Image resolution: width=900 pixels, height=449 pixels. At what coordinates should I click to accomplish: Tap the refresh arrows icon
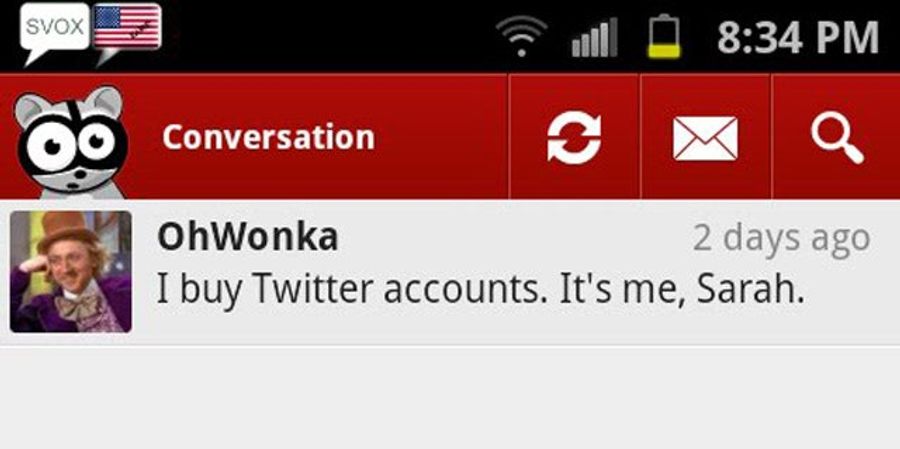click(x=574, y=138)
